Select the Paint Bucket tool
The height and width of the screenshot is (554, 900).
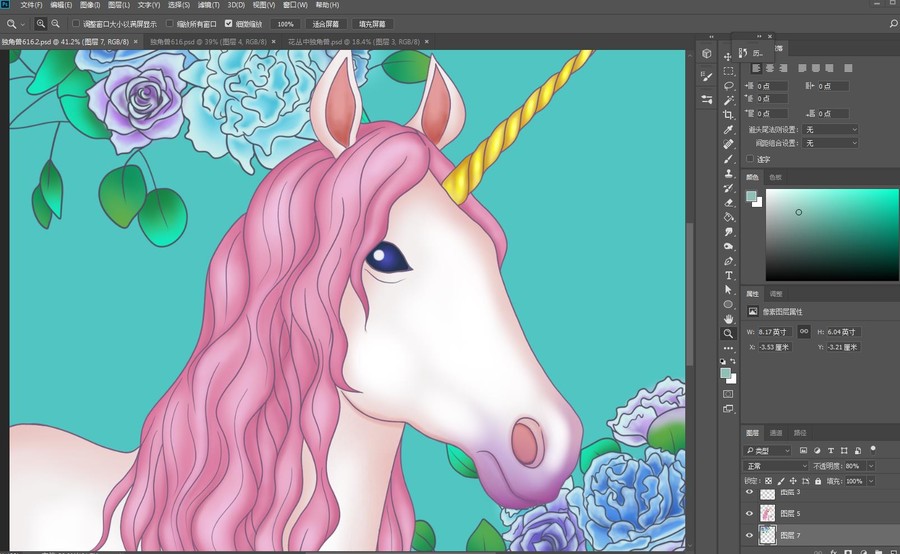[x=728, y=217]
